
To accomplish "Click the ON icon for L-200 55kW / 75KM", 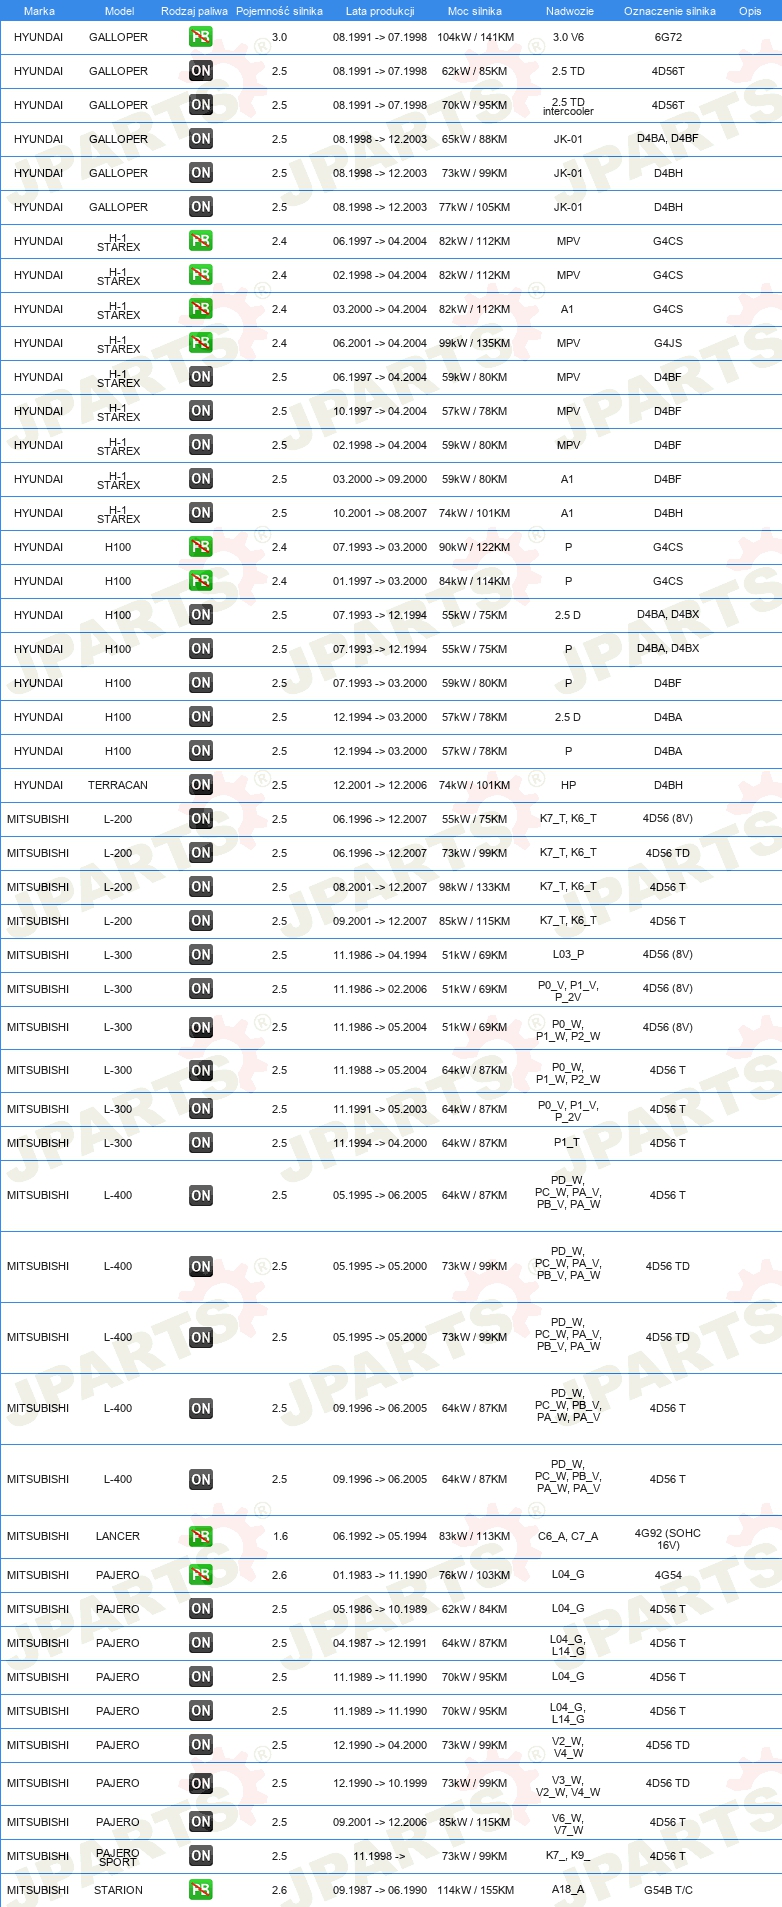I will 201,819.
